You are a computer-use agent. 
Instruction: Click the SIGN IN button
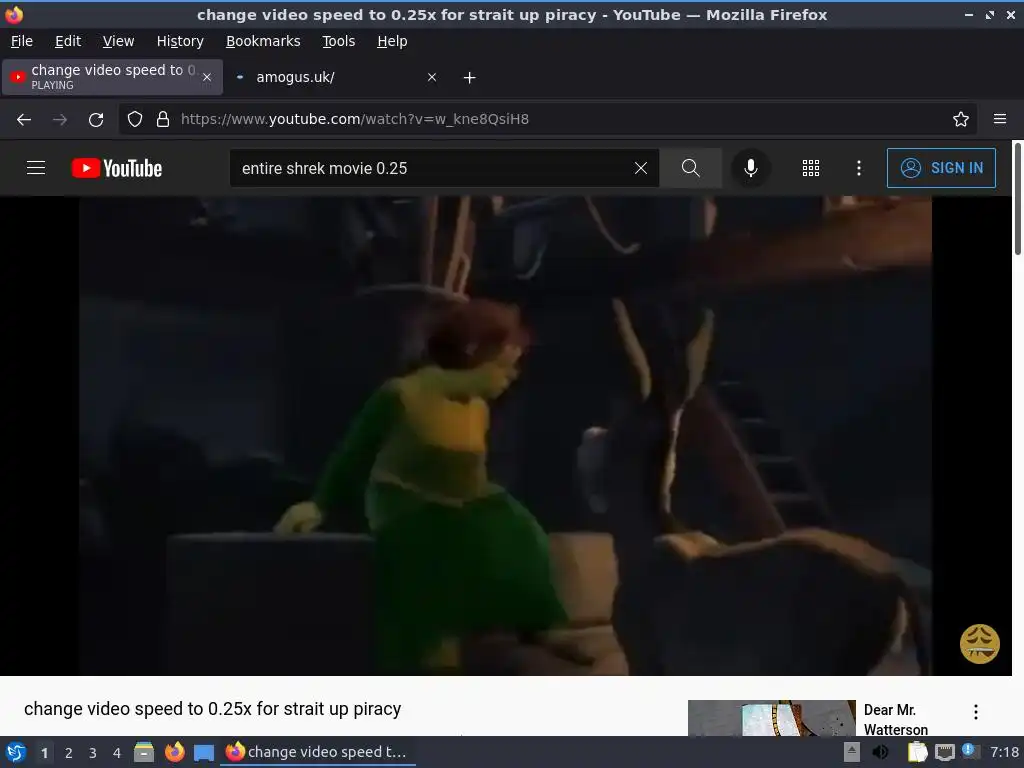[x=941, y=168]
